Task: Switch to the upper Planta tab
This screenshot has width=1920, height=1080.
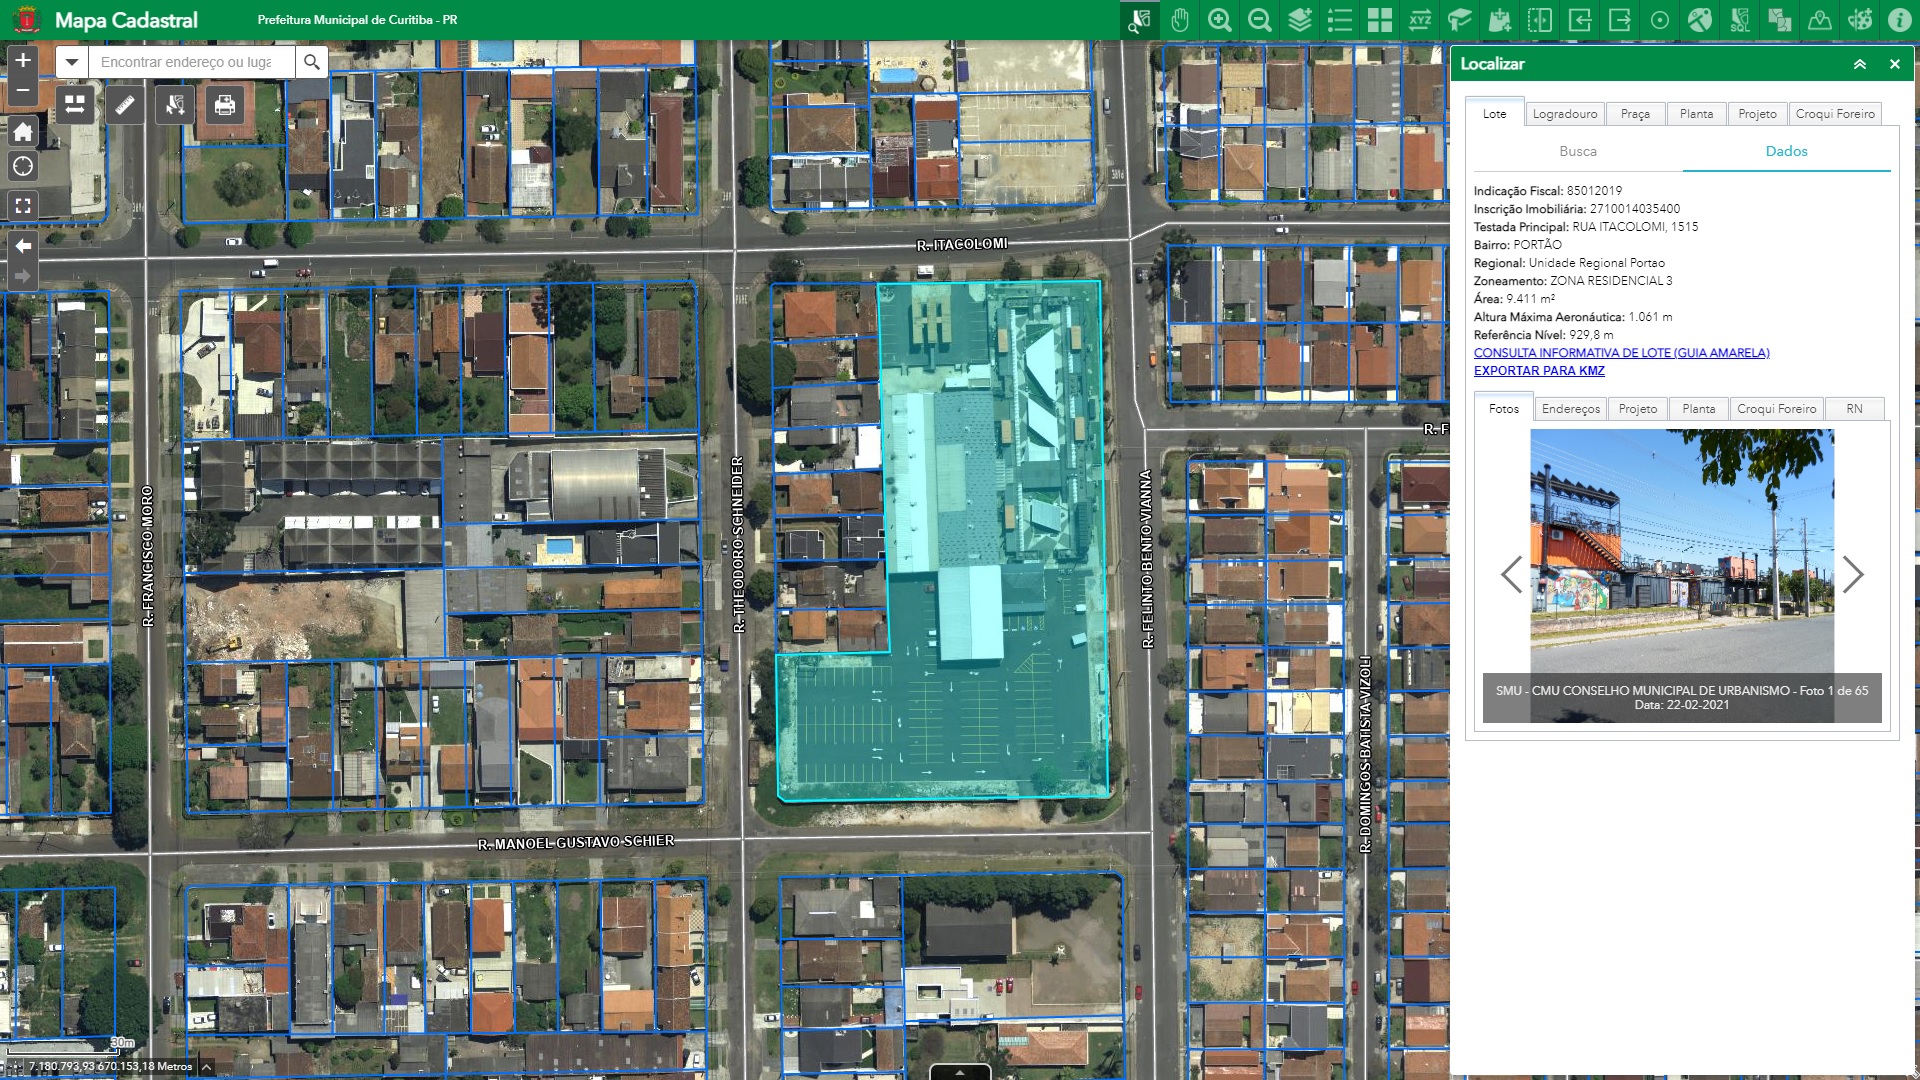Action: [x=1696, y=114]
